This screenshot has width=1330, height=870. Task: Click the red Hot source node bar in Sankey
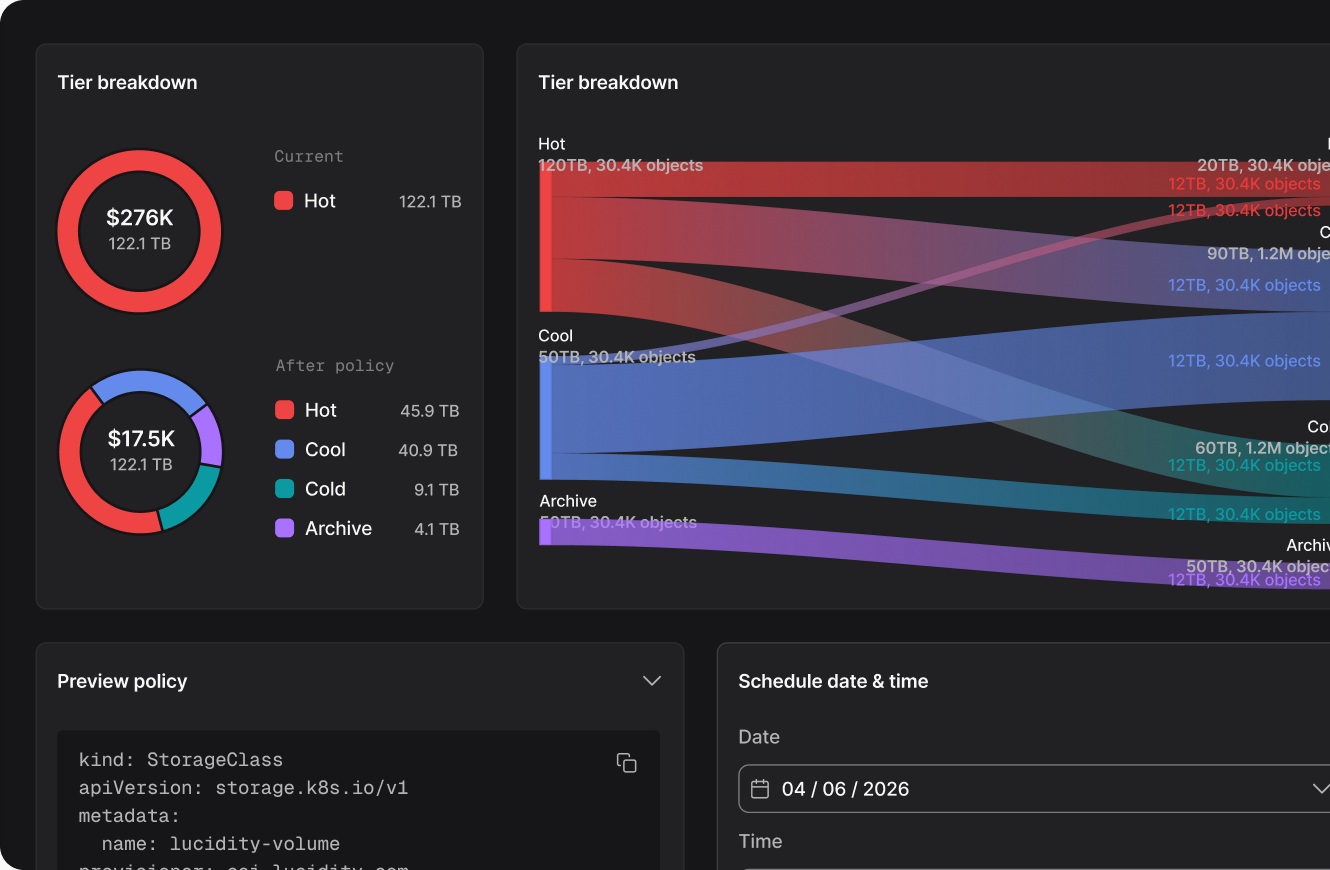545,236
